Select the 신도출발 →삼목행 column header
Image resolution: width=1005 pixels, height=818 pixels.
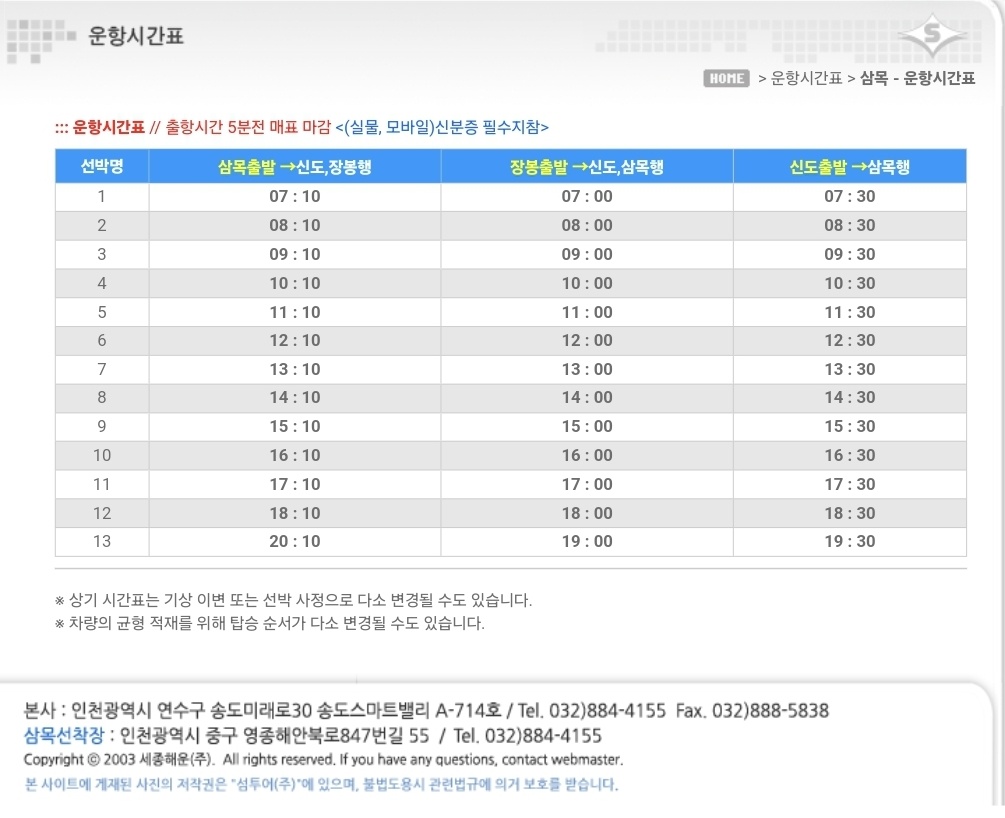[x=850, y=167]
